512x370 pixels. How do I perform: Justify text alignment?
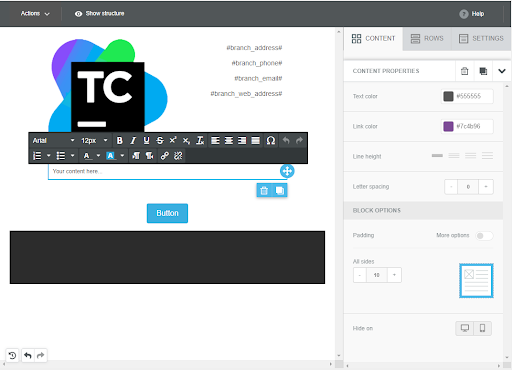pyautogui.click(x=255, y=141)
